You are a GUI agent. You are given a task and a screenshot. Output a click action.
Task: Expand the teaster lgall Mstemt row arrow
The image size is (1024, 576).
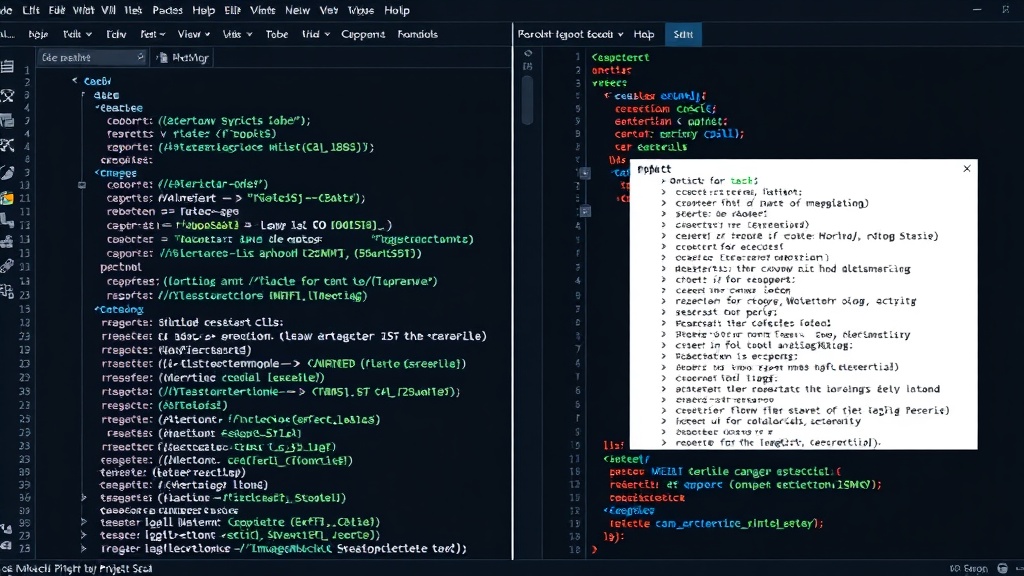pyautogui.click(x=84, y=522)
